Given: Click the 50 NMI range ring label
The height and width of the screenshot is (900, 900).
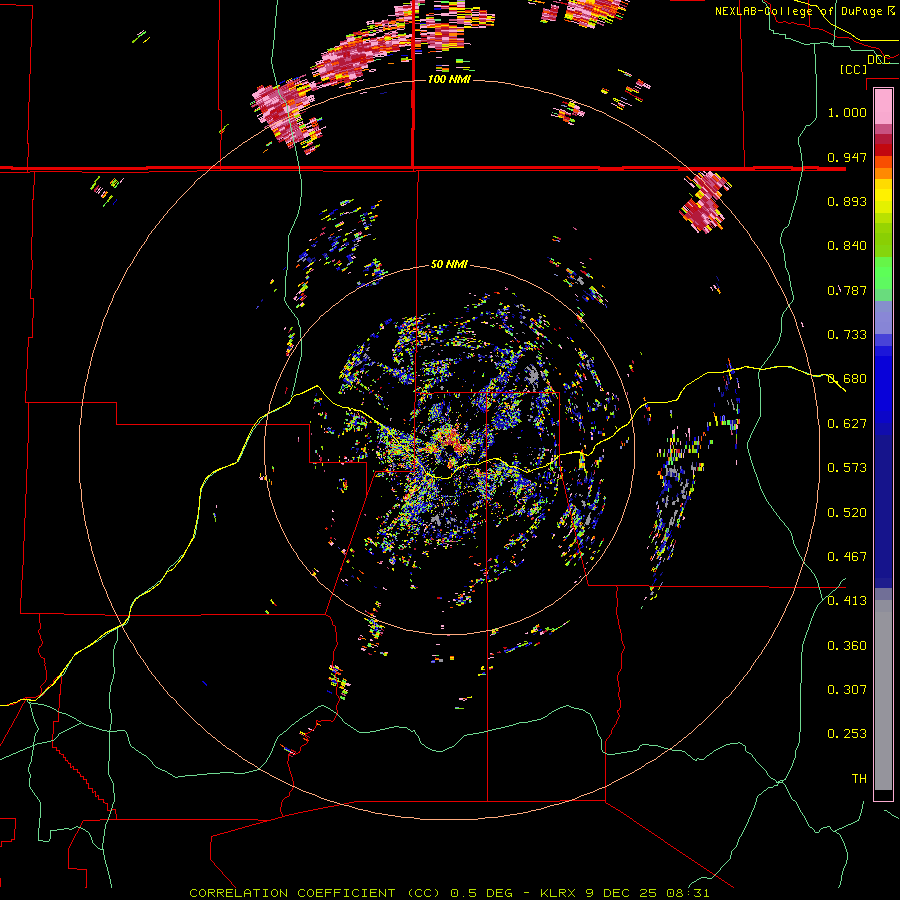Looking at the screenshot, I should coord(449,265).
